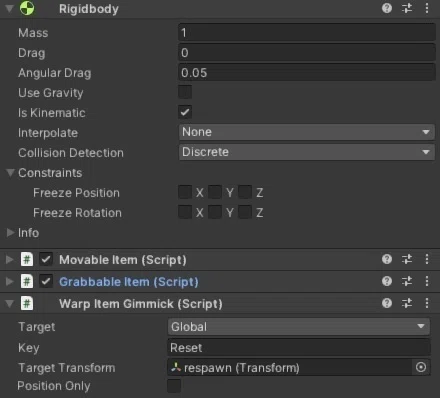Viewport: 440px width, 398px height.
Task: Open the Collision Detection Discrete dropdown
Action: (x=307, y=152)
